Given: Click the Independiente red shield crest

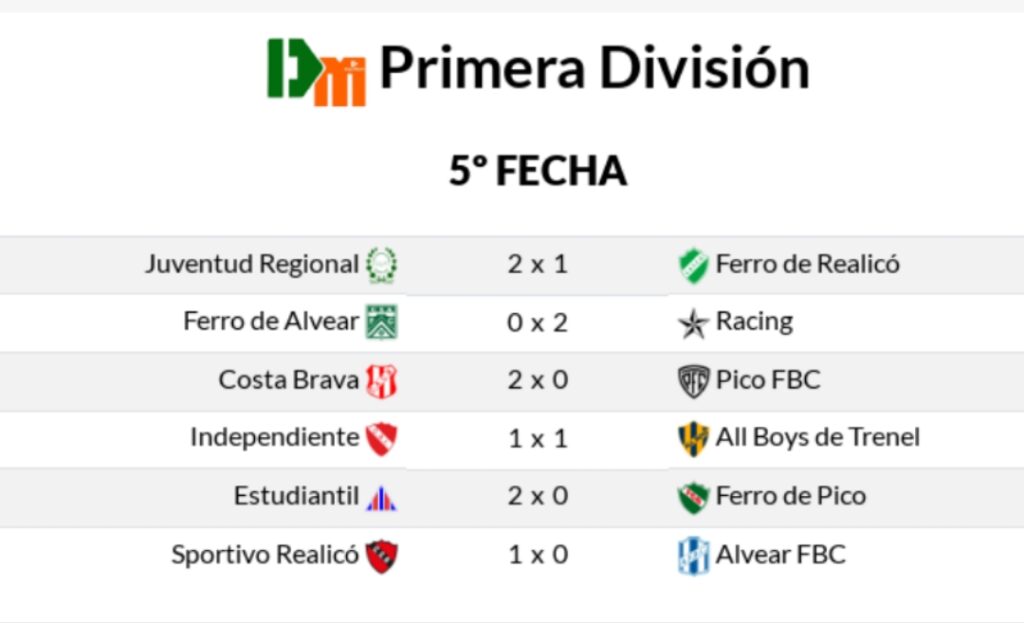Looking at the screenshot, I should click(x=381, y=438).
